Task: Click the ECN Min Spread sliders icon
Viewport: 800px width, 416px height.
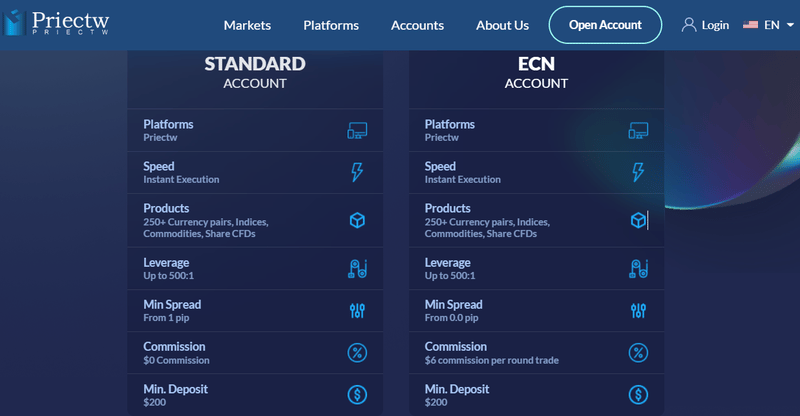Action: (638, 310)
